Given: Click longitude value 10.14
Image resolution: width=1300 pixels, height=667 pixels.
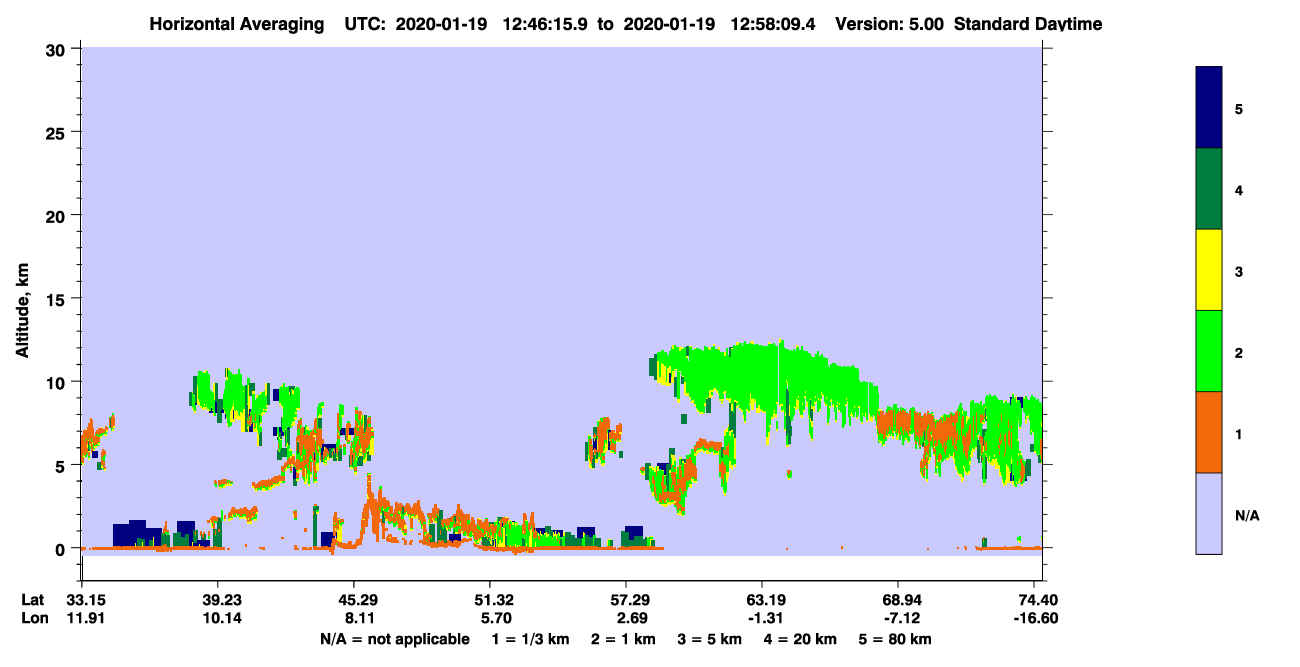Looking at the screenshot, I should 218,618.
